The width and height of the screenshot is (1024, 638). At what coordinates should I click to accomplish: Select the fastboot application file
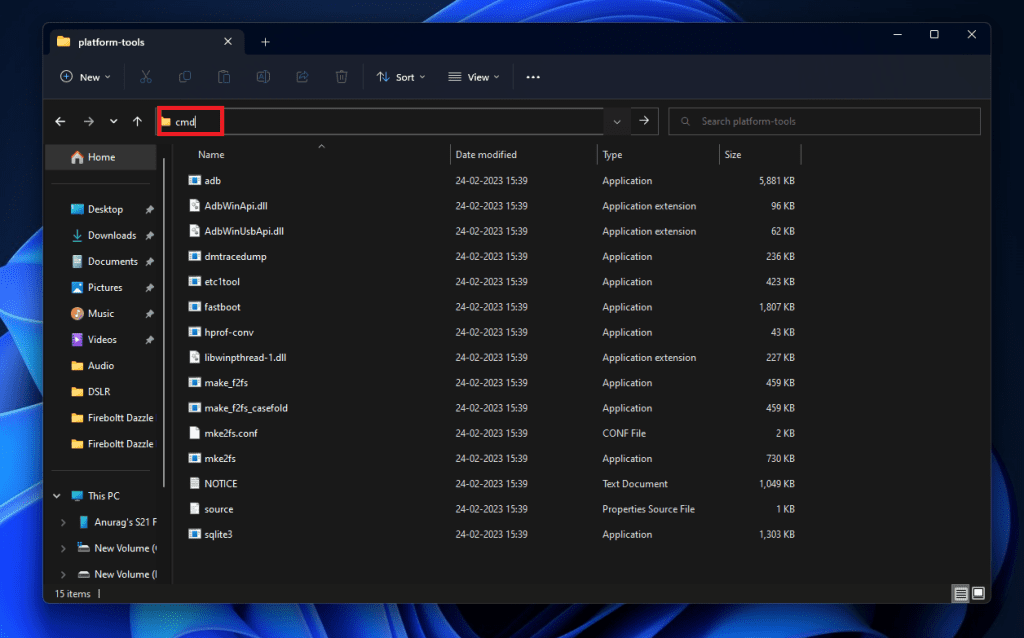point(222,307)
